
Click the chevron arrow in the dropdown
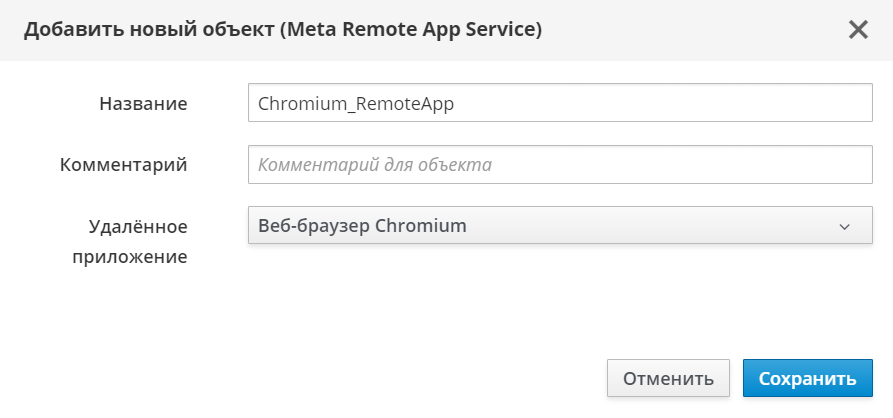click(x=844, y=227)
